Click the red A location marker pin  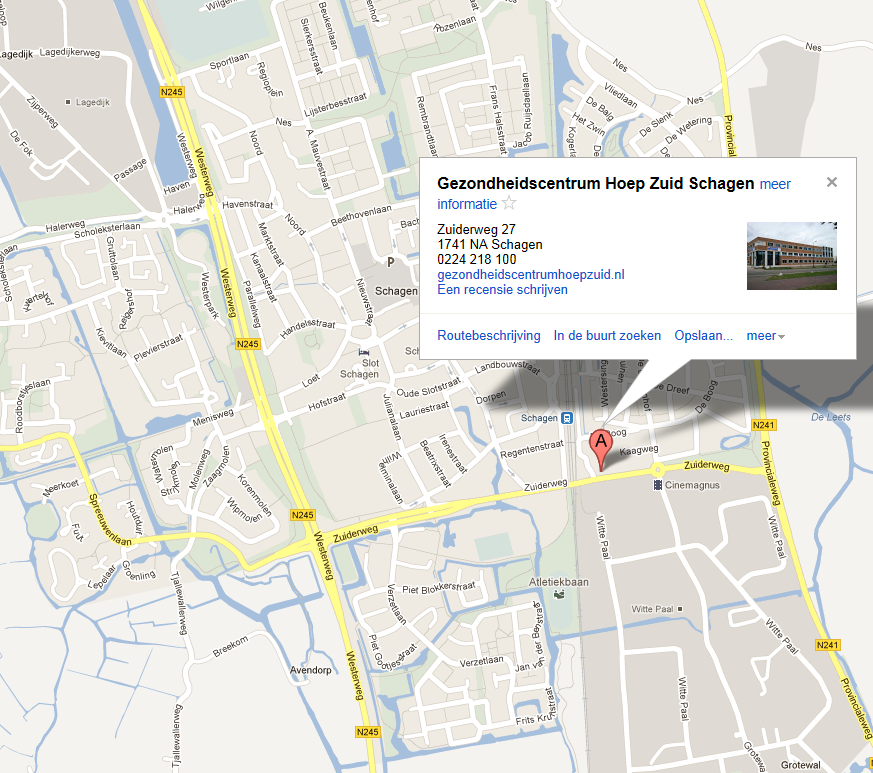click(601, 450)
